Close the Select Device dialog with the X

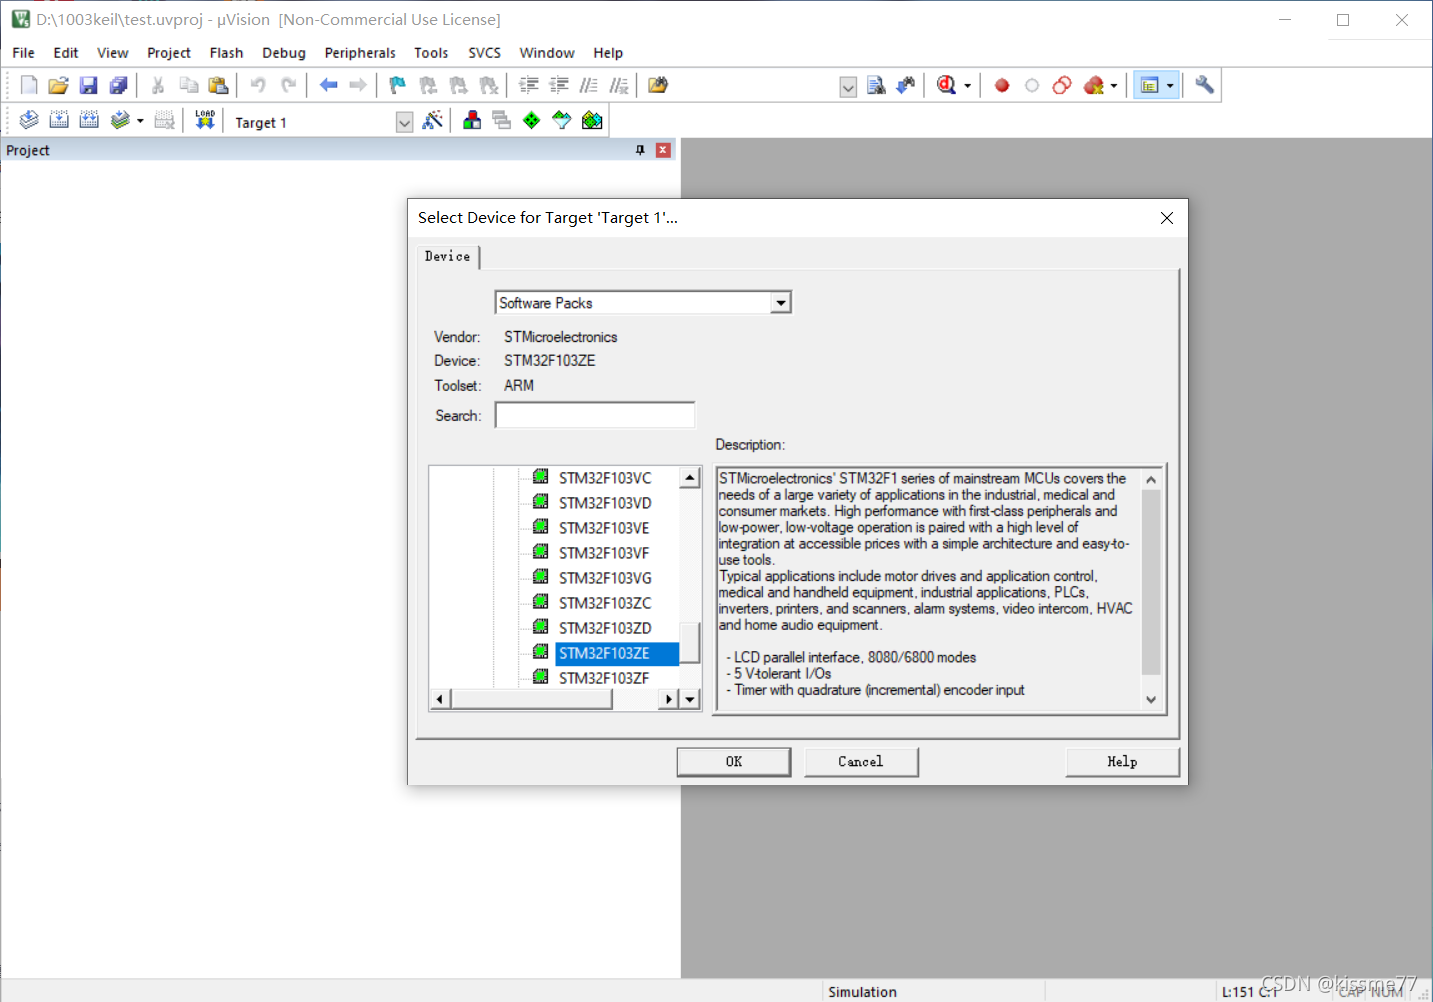[x=1166, y=218]
